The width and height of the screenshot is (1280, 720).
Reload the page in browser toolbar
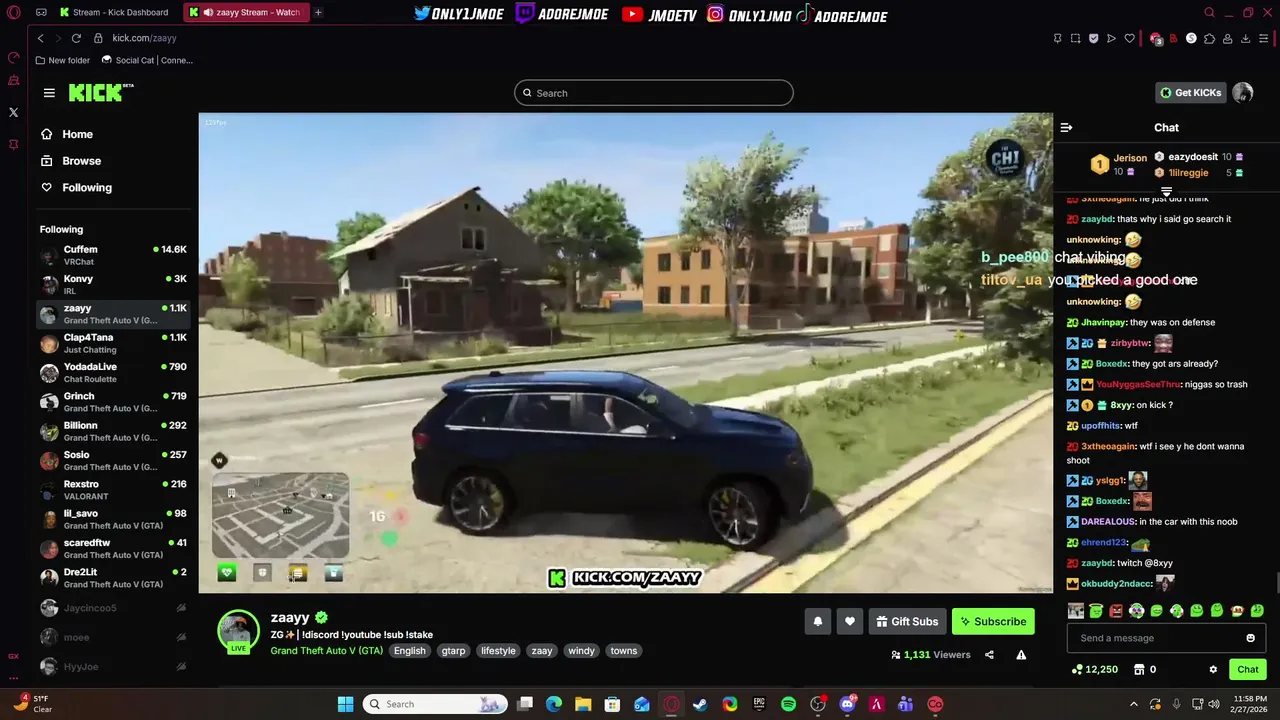pos(76,38)
